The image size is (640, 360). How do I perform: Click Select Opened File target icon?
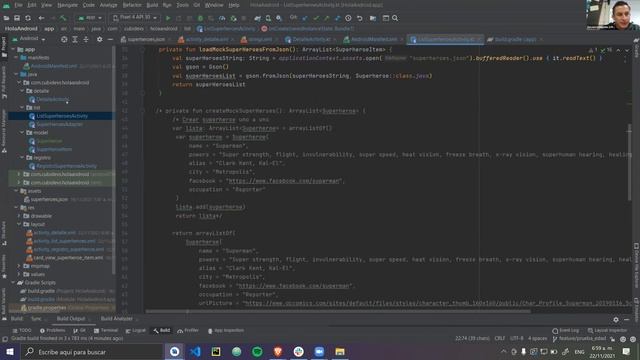[x=64, y=39]
